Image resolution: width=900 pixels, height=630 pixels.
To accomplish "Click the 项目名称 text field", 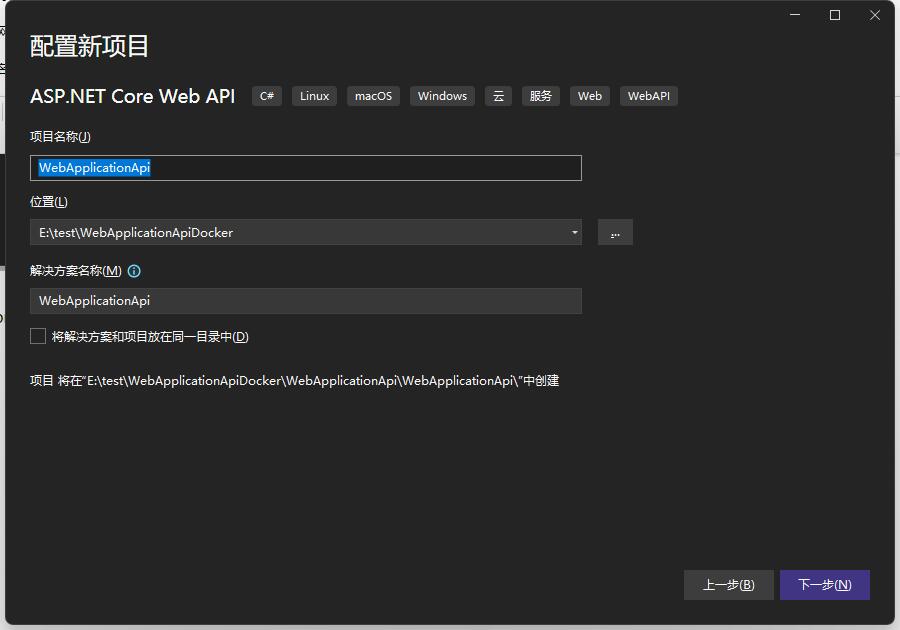I will (x=305, y=168).
